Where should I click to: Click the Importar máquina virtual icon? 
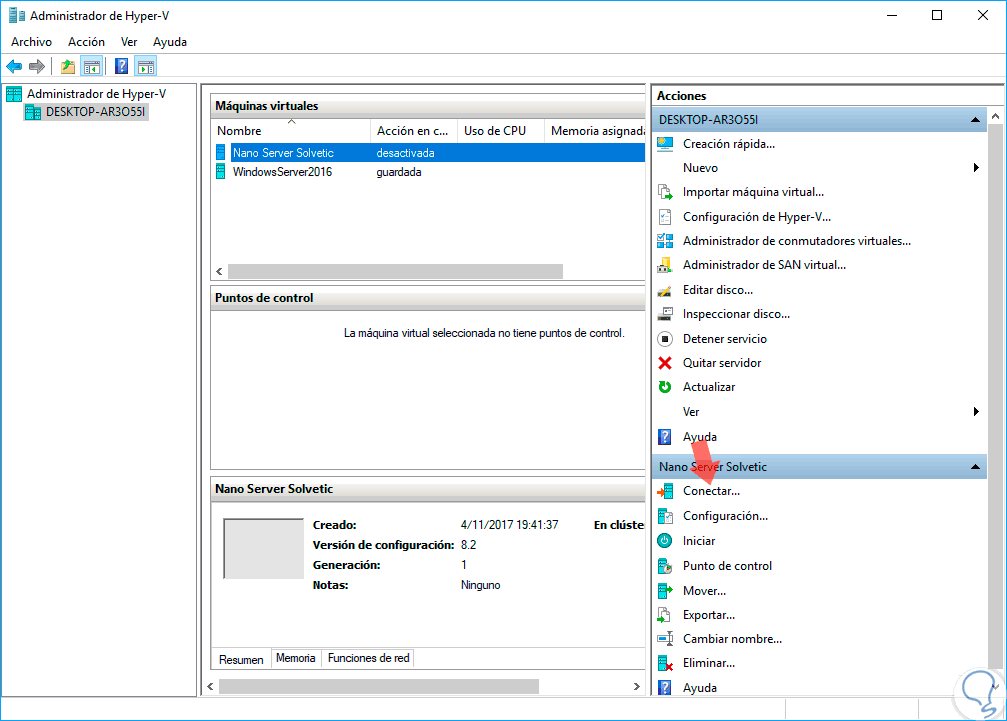665,192
